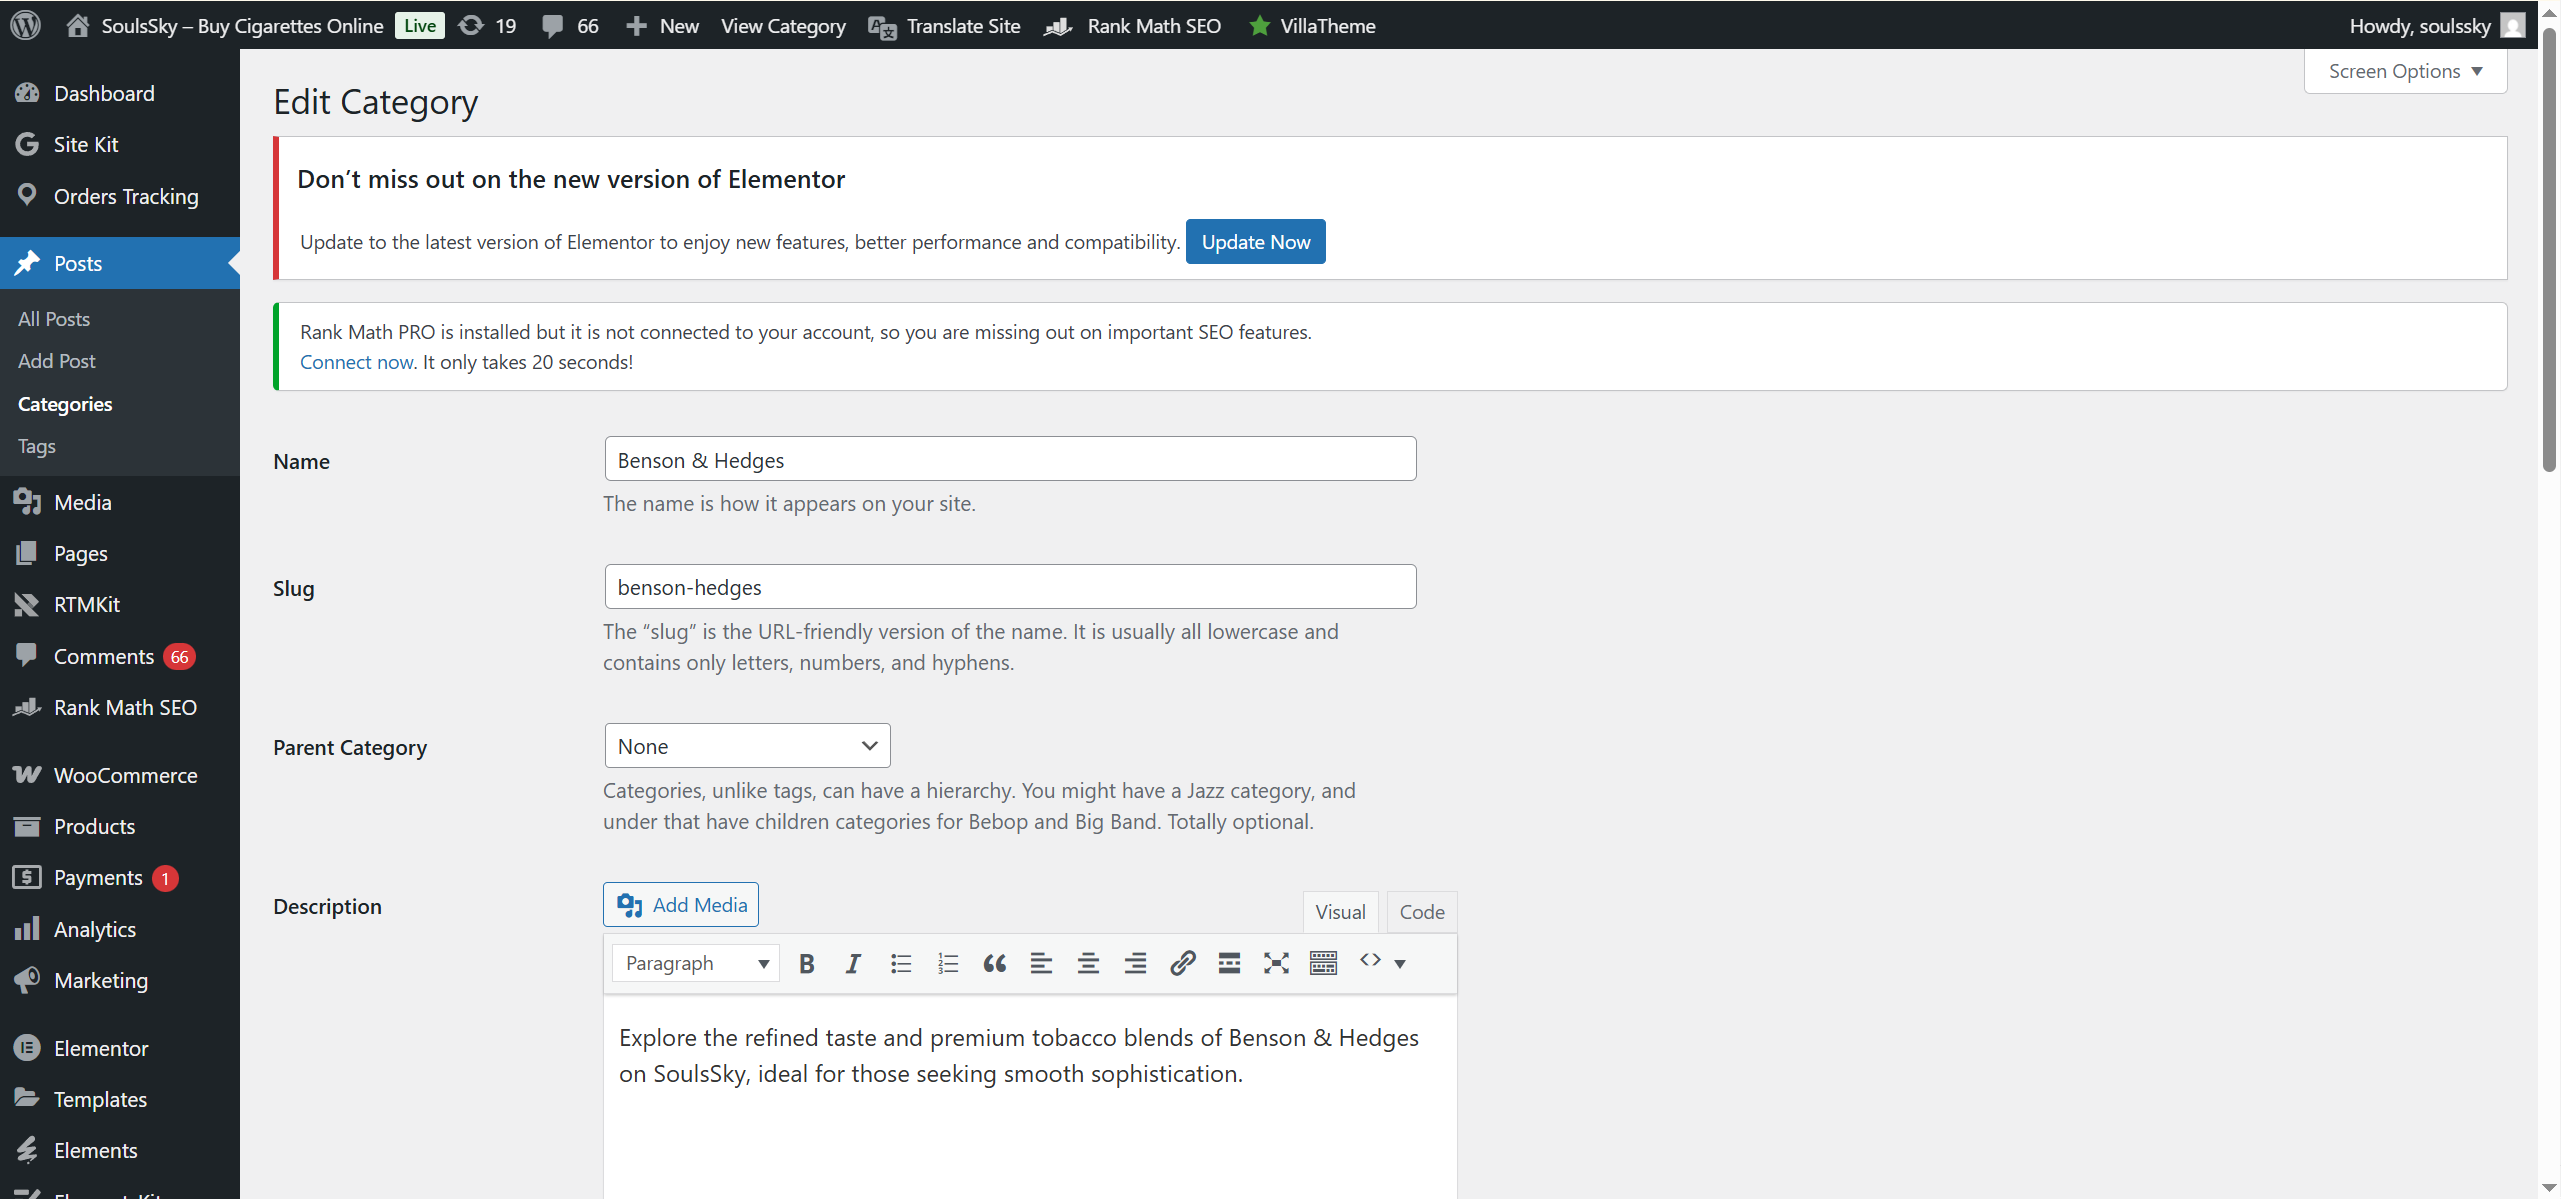This screenshot has width=2561, height=1199.
Task: Open the Parent Category dropdown
Action: (x=747, y=746)
